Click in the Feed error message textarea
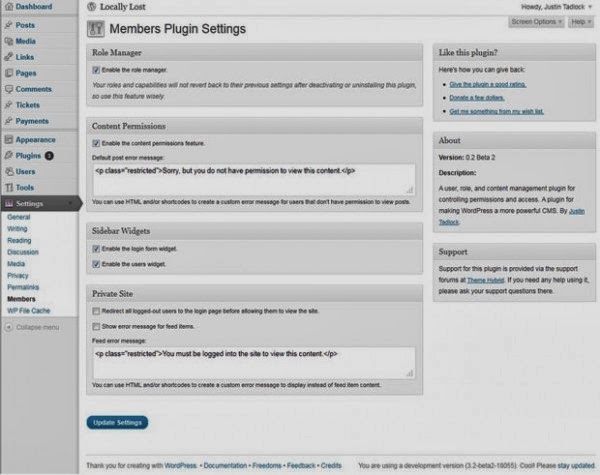 [254, 363]
